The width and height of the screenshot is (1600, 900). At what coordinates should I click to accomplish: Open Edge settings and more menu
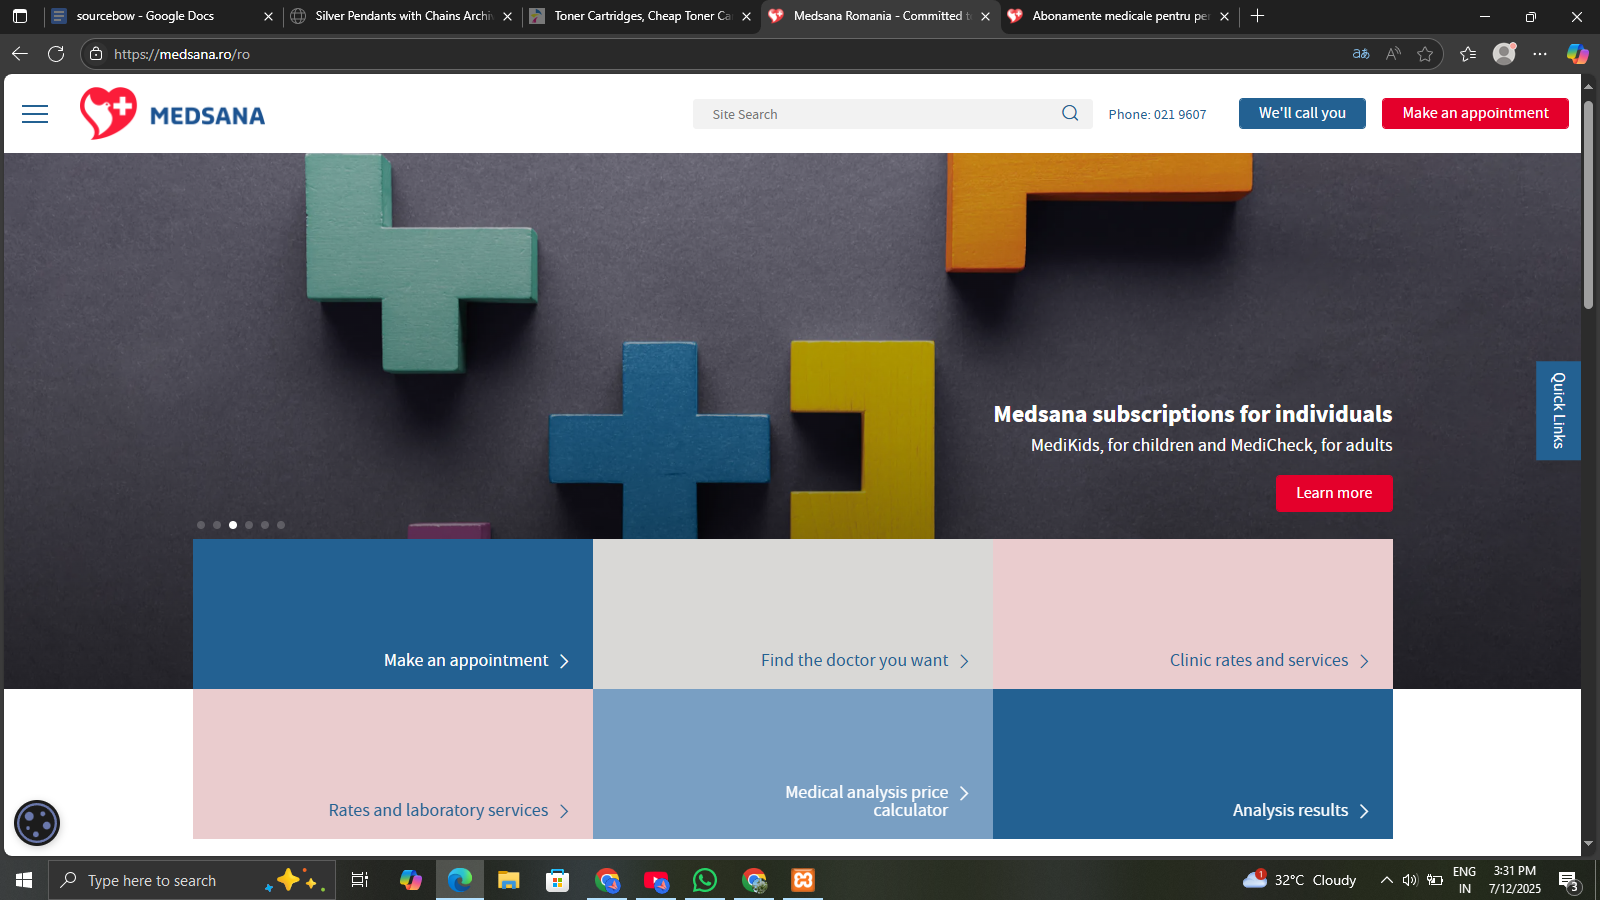pos(1540,54)
